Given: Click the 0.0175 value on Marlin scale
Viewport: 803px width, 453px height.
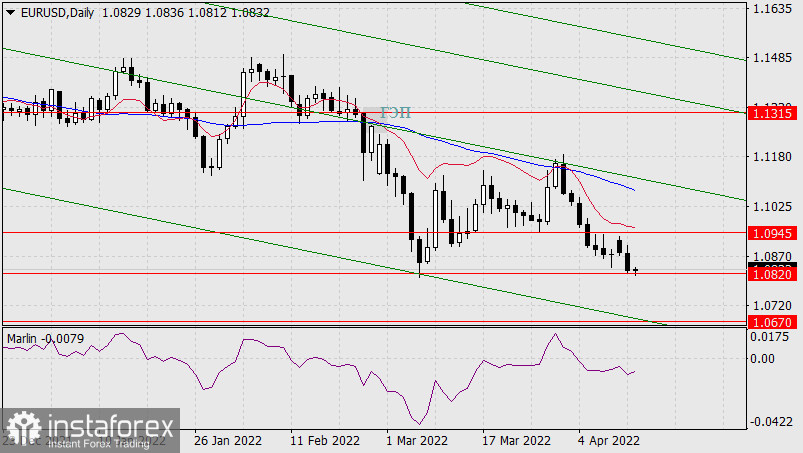Looking at the screenshot, I should 771,337.
